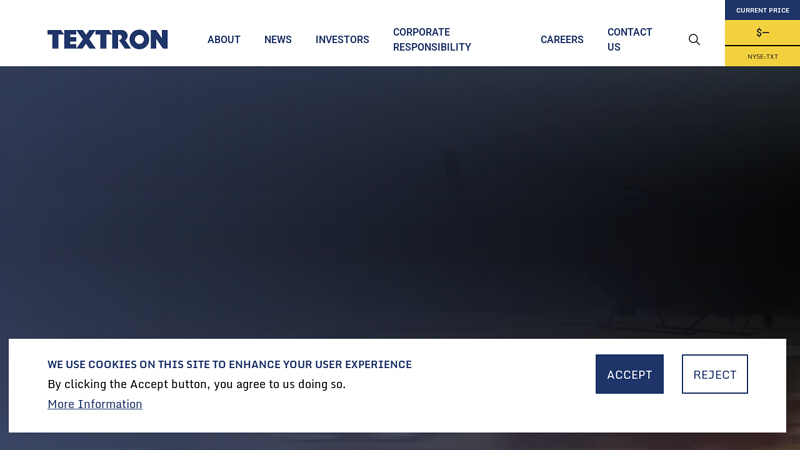Viewport: 800px width, 450px height.
Task: Open the Contact Us page
Action: pyautogui.click(x=629, y=40)
